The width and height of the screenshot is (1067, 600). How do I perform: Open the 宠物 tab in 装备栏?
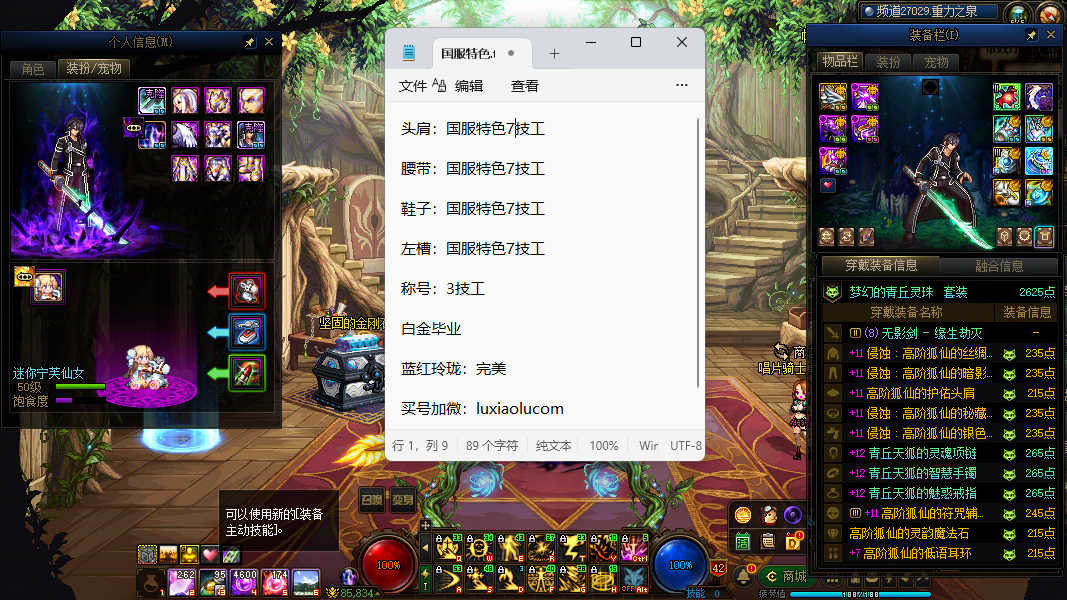click(x=936, y=62)
